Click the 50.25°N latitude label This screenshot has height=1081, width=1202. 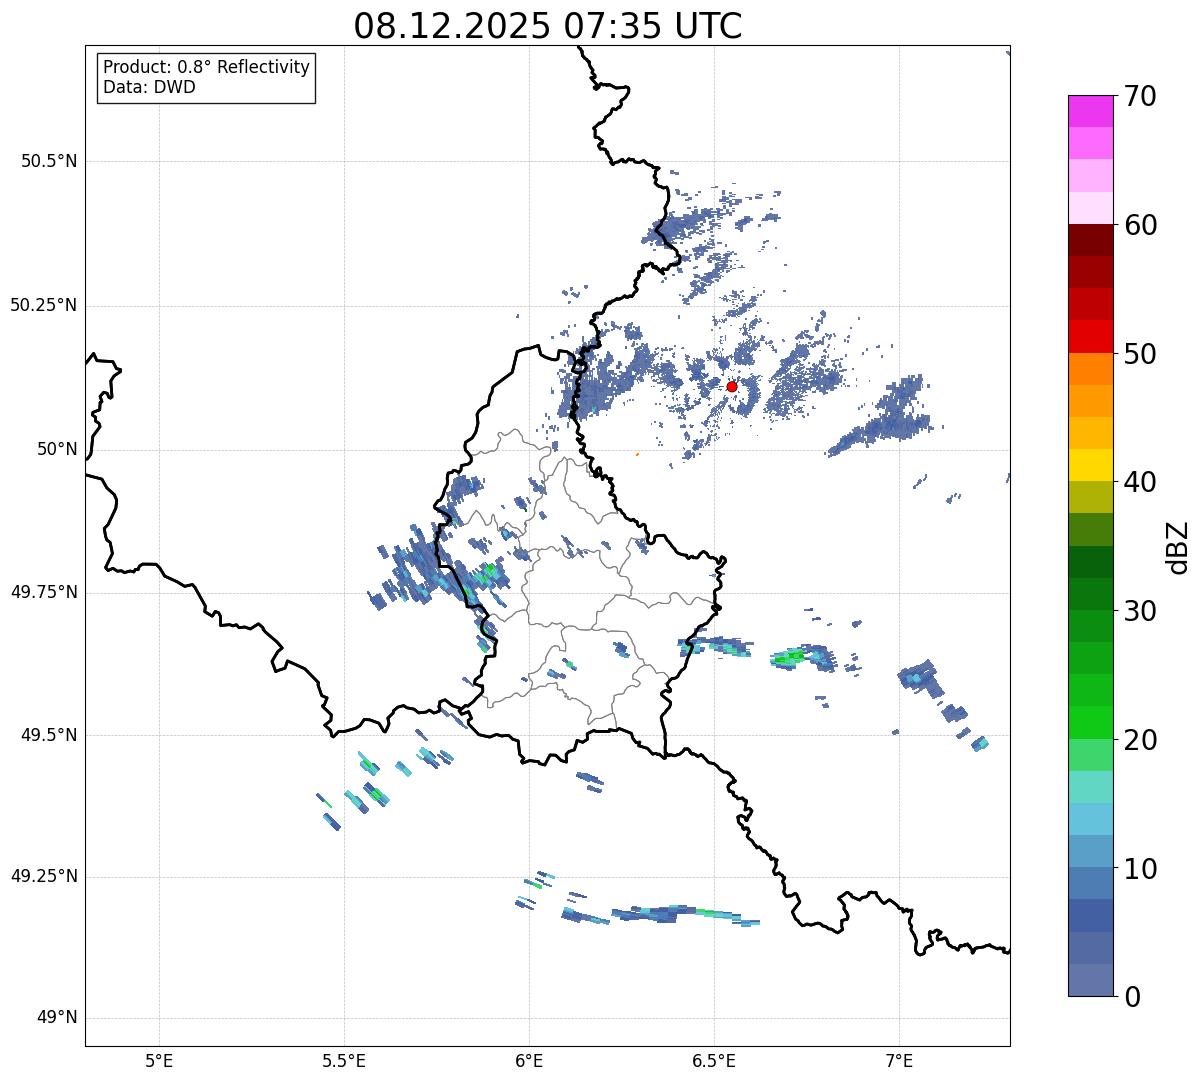click(43, 305)
